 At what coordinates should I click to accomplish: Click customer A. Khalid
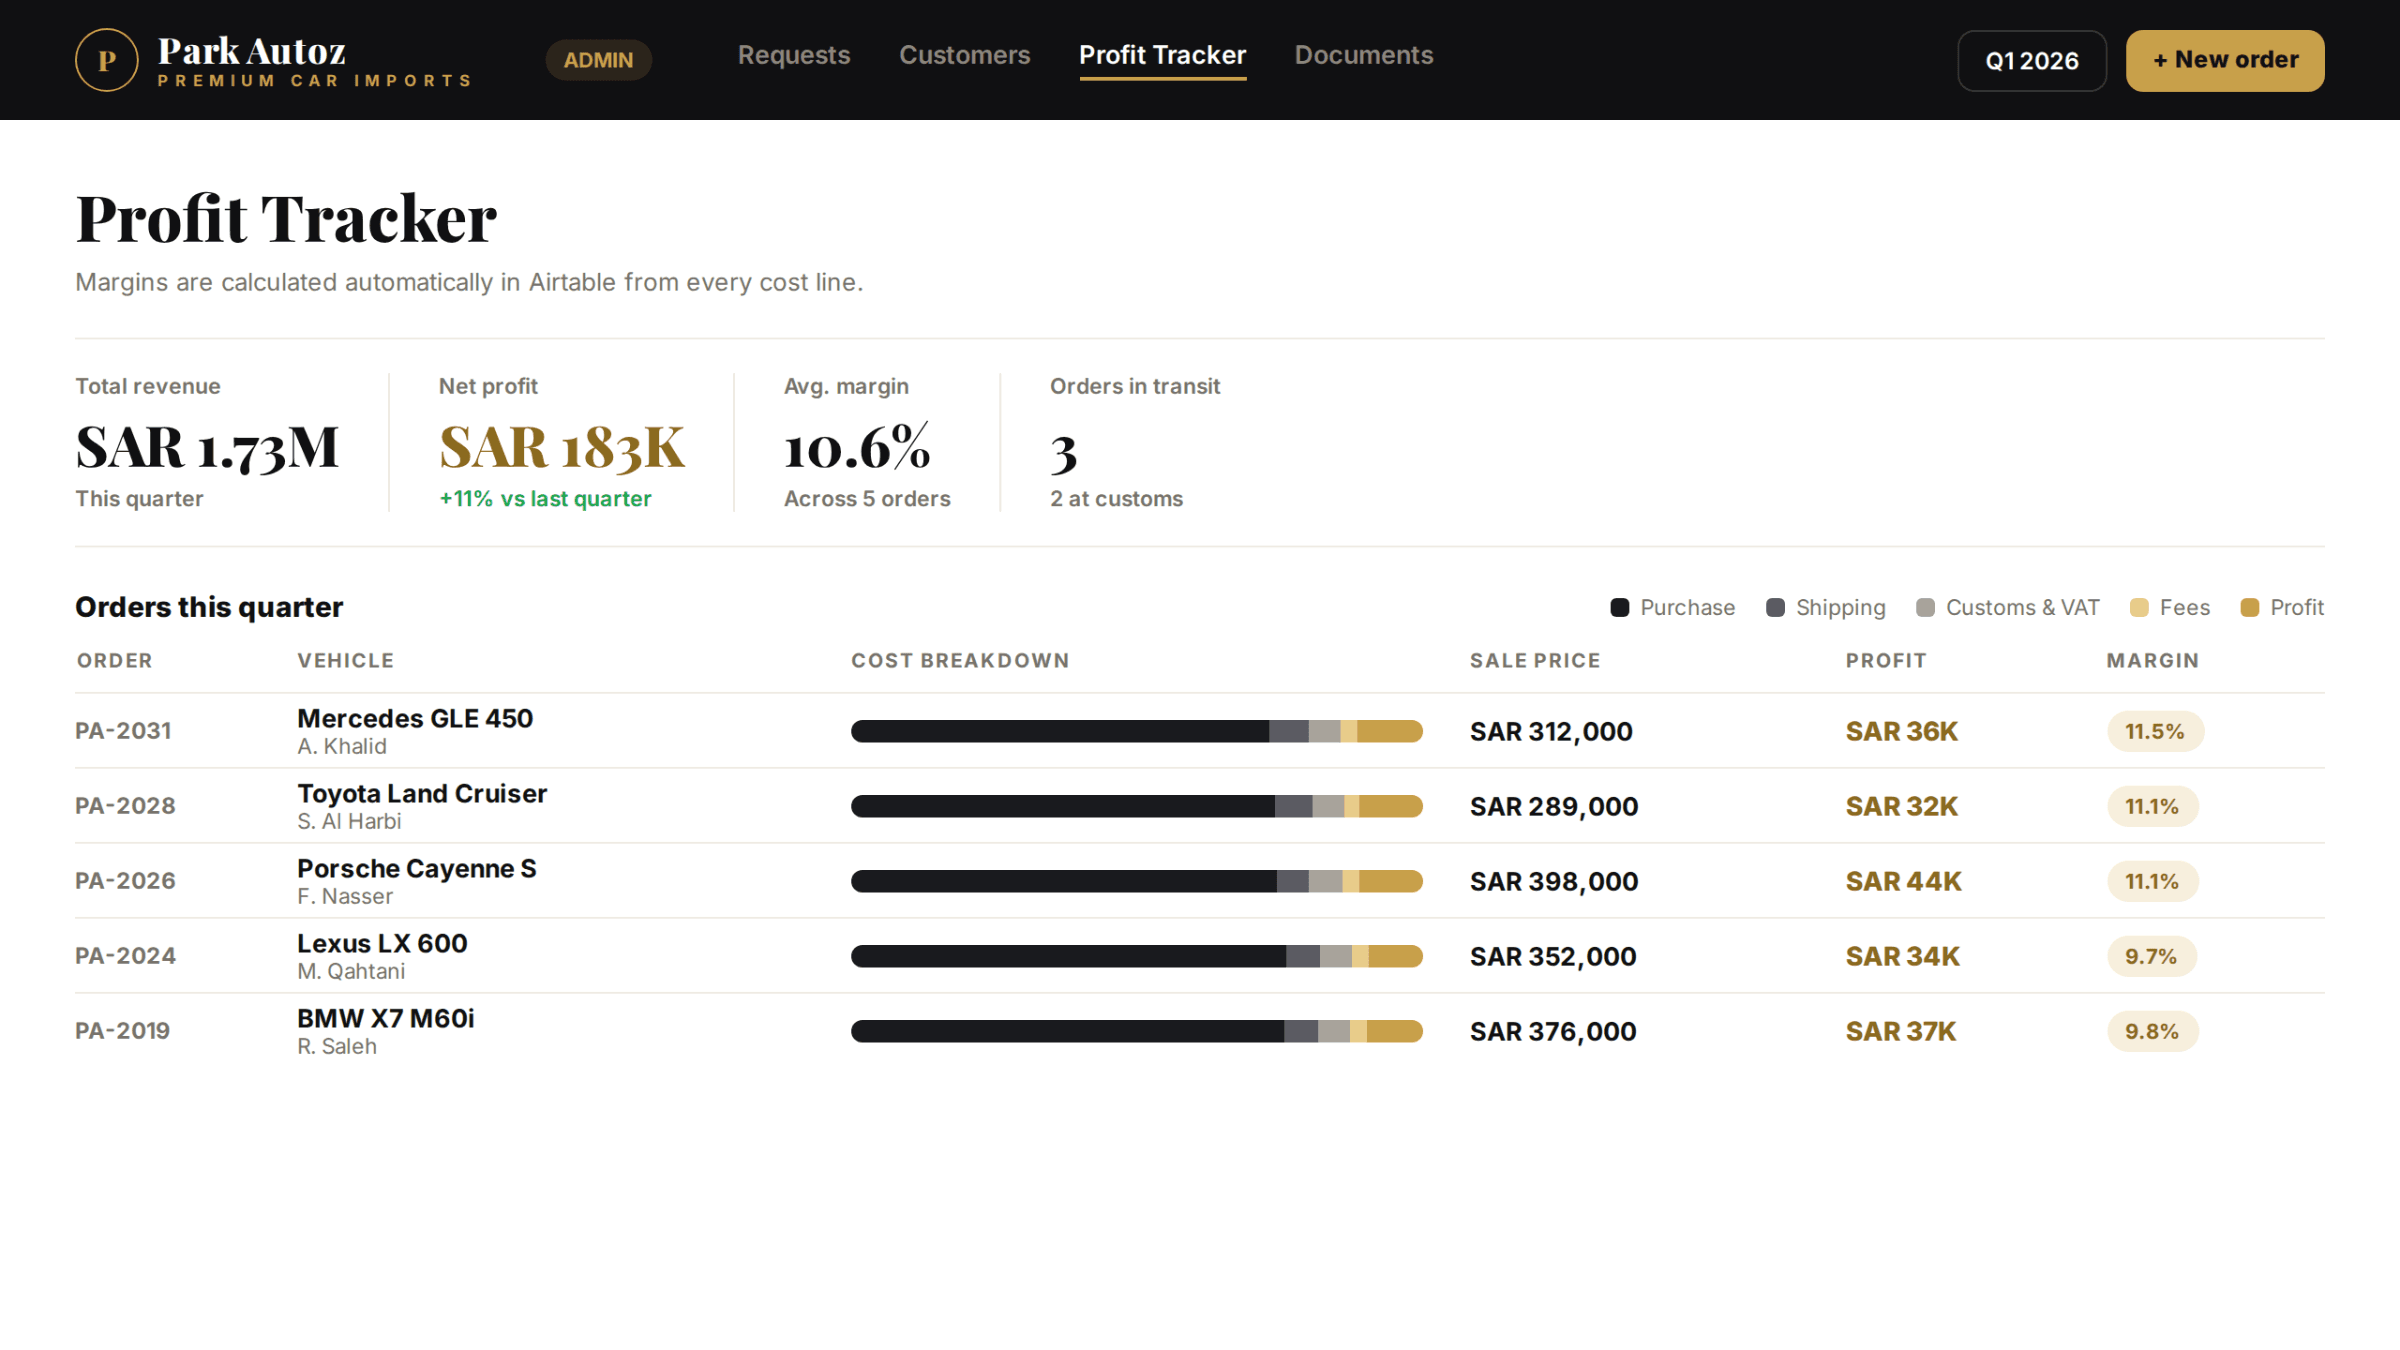tap(342, 747)
